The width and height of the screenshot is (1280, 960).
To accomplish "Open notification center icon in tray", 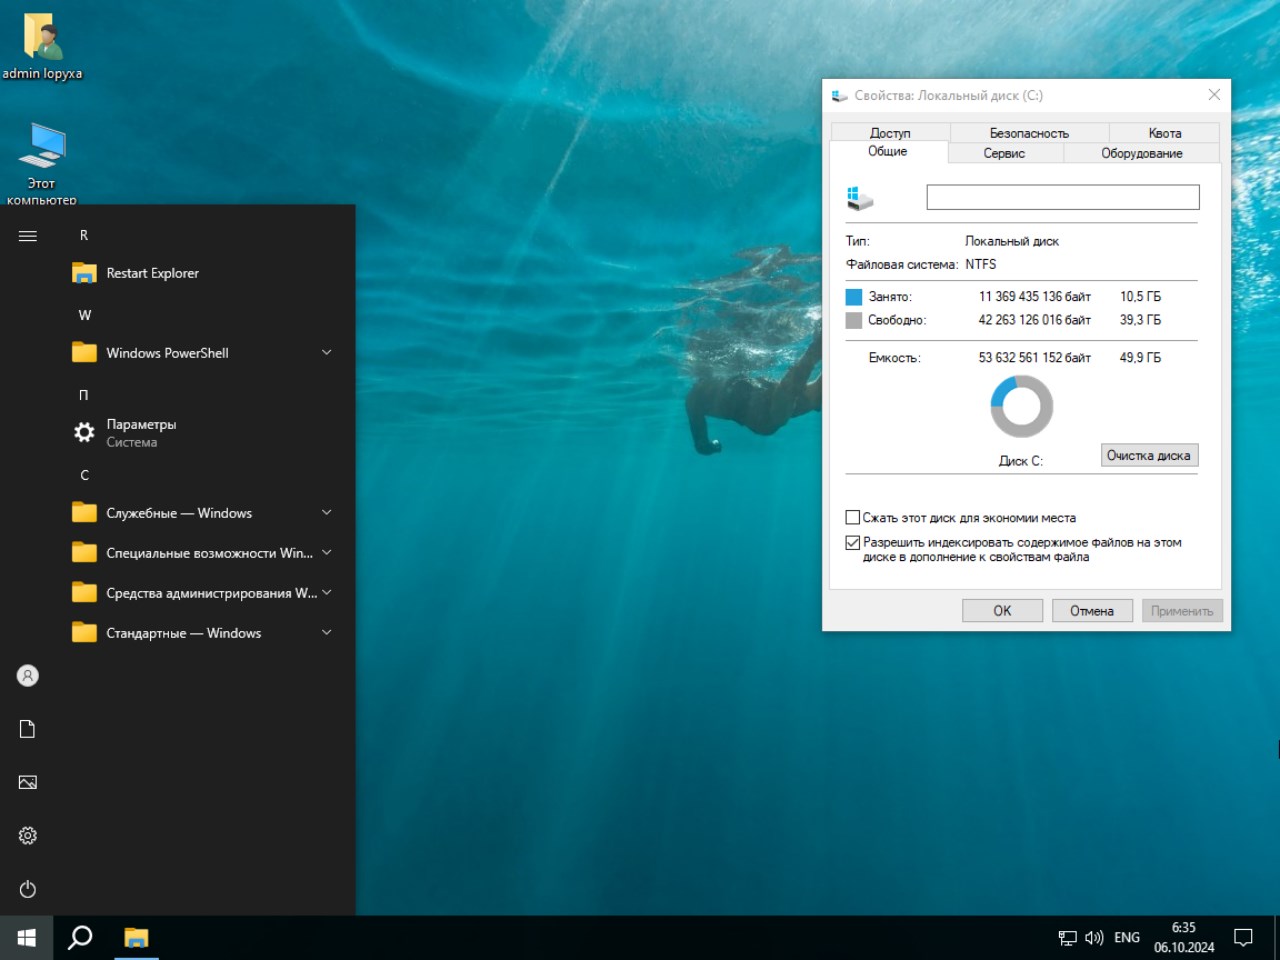I will coord(1243,937).
